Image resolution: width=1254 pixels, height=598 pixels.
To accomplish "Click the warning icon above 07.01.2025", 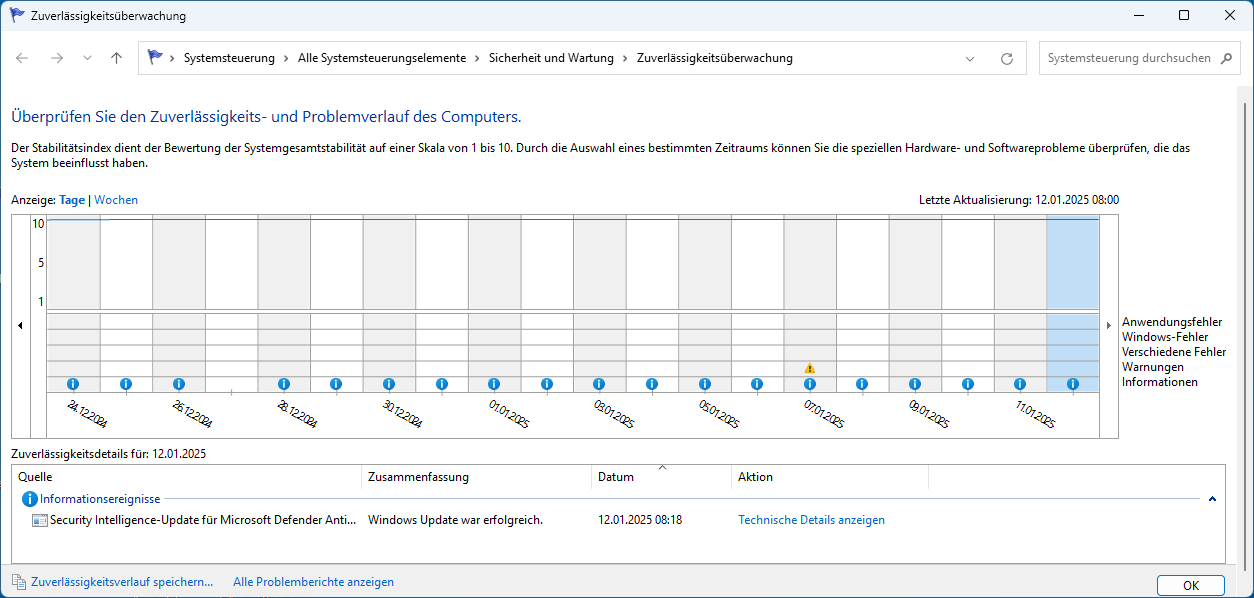I will coord(809,368).
